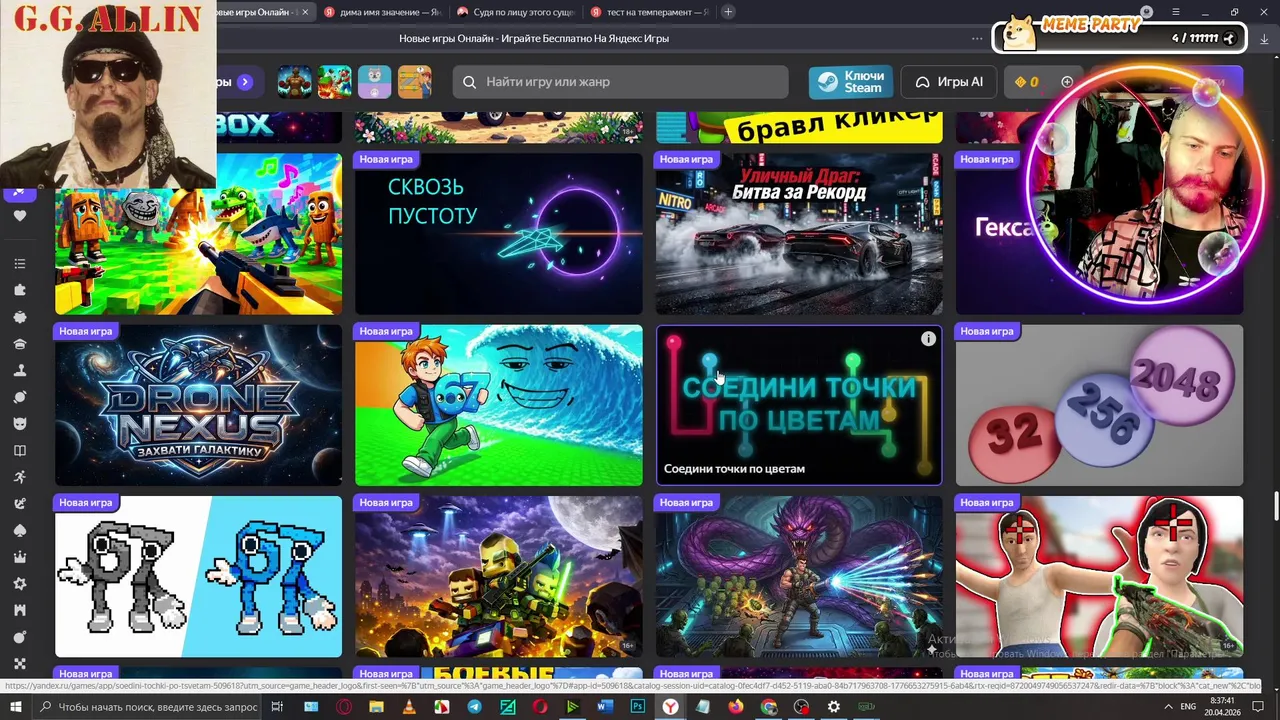1280x720 pixels.
Task: Open first recent game icon in header
Action: 294,82
